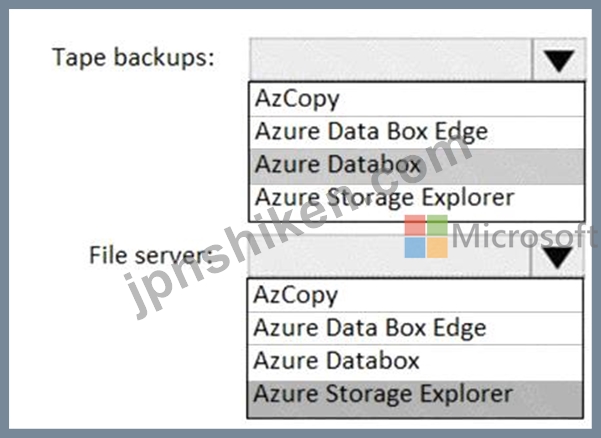The height and width of the screenshot is (438, 601).
Task: Choose Azure Data Box Edge for Tape backups
Action: pyautogui.click(x=417, y=132)
